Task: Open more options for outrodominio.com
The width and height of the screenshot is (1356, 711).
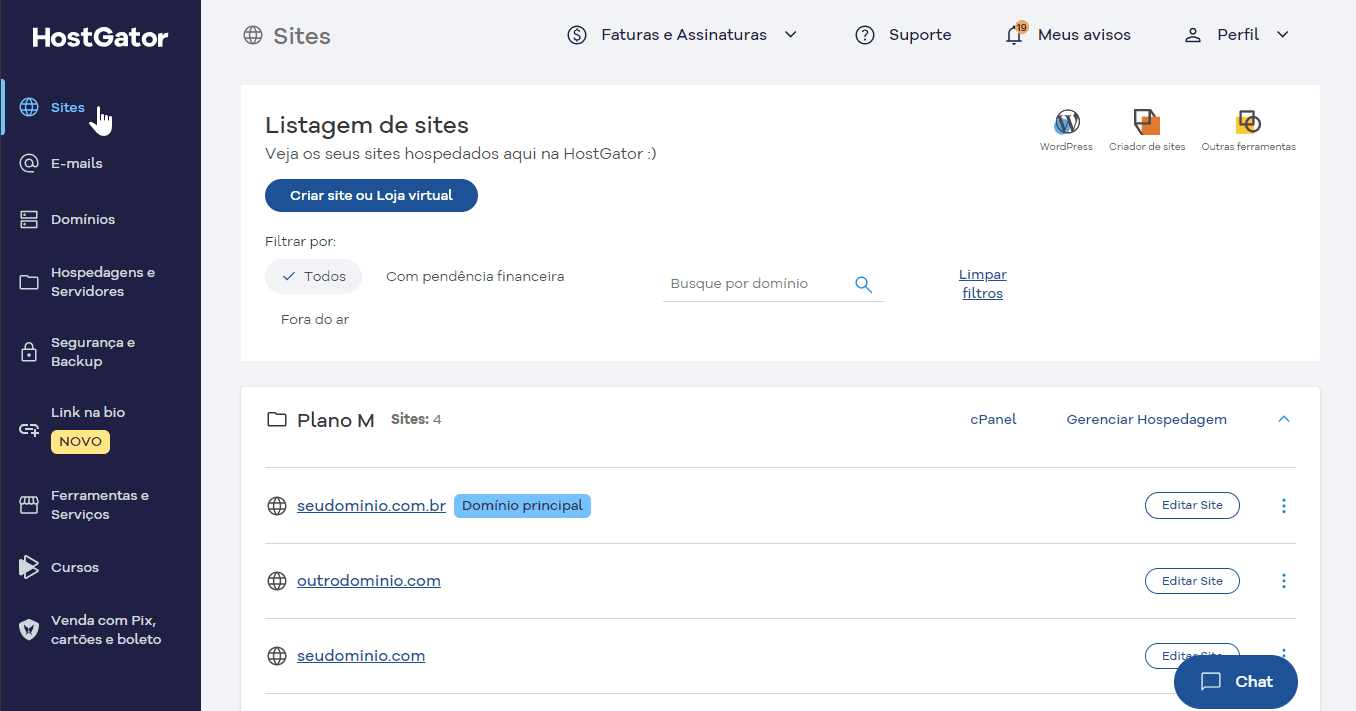Action: (1284, 581)
